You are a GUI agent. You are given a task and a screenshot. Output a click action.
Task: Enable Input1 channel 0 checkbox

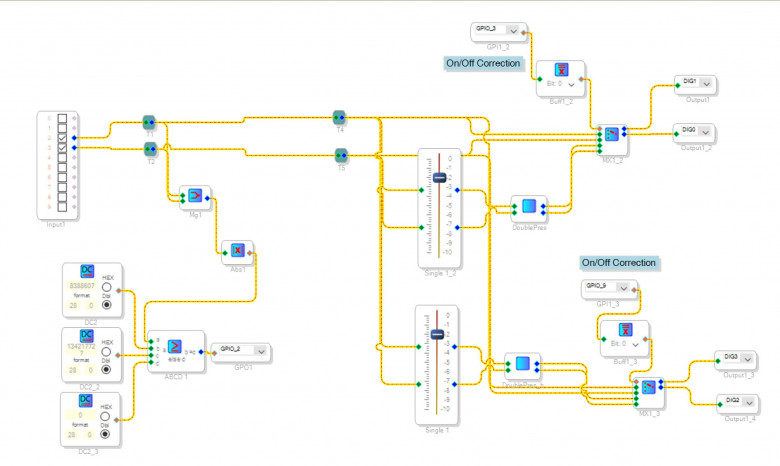[62, 118]
